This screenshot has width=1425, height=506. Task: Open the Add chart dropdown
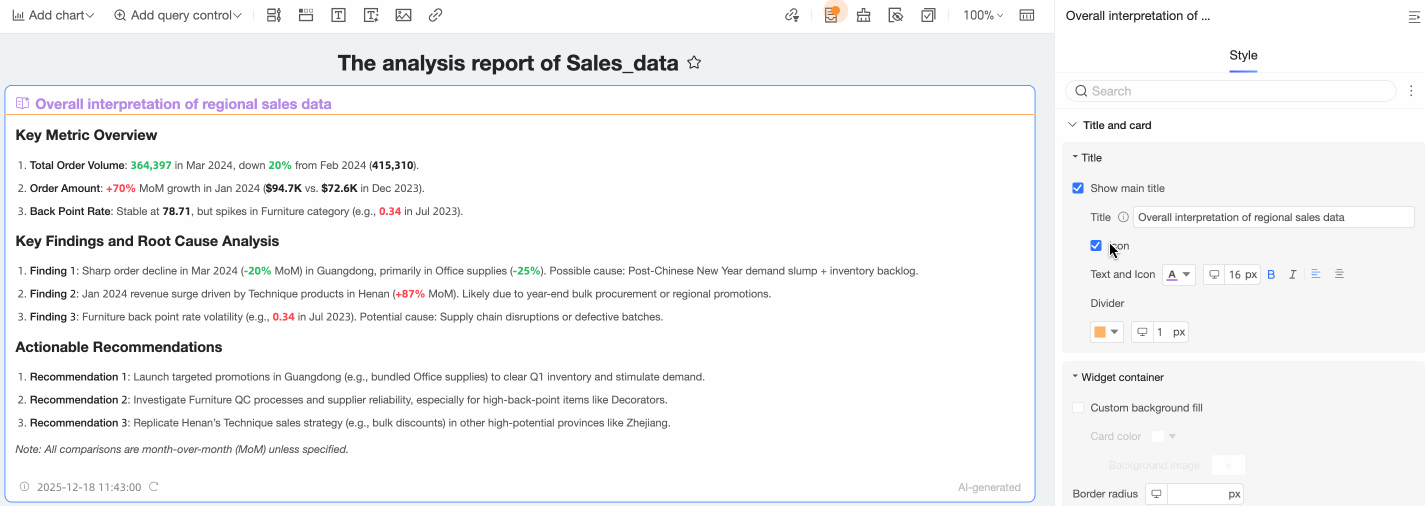tap(53, 16)
